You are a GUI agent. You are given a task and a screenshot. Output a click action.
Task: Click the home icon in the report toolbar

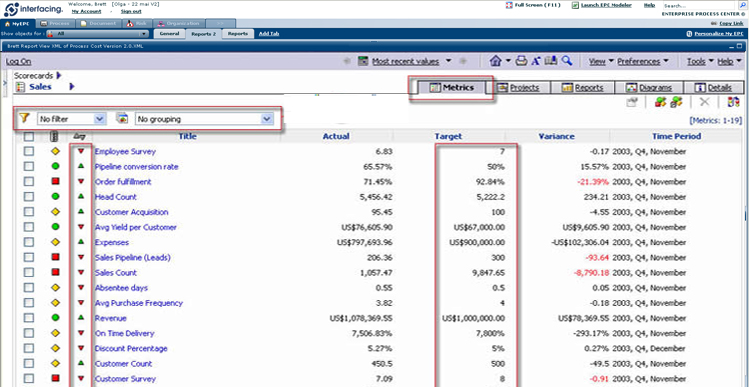[496, 61]
